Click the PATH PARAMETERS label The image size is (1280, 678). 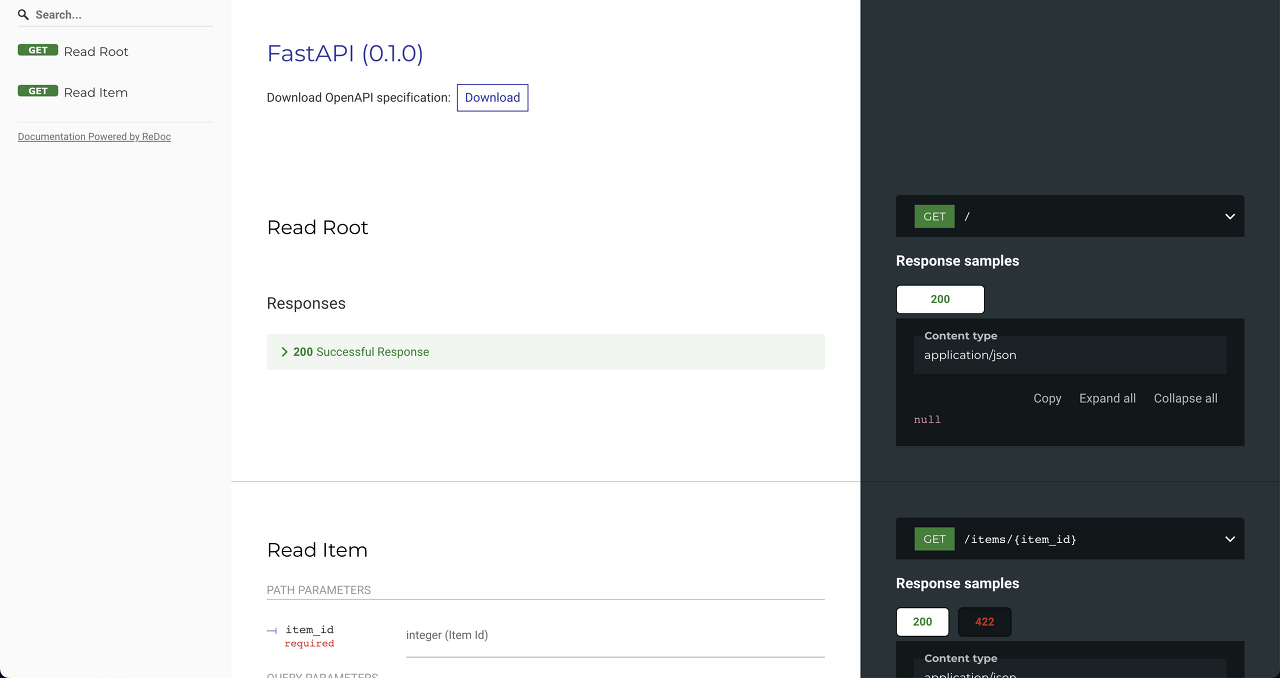coord(319,590)
